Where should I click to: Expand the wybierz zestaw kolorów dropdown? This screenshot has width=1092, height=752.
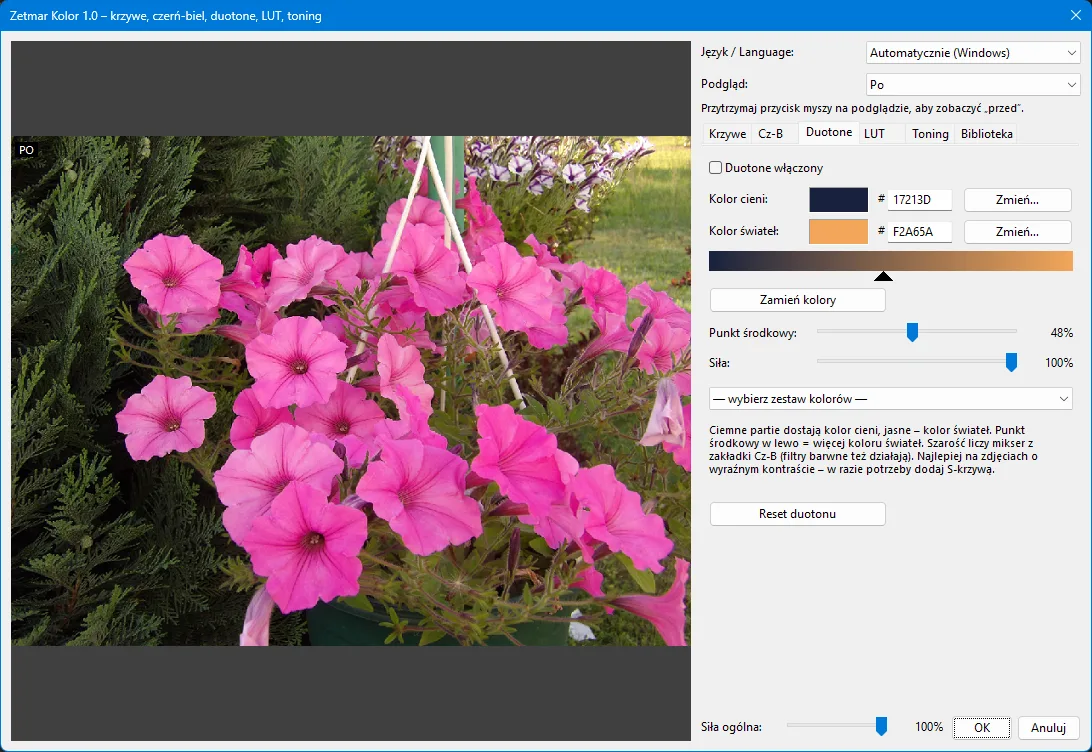[891, 399]
